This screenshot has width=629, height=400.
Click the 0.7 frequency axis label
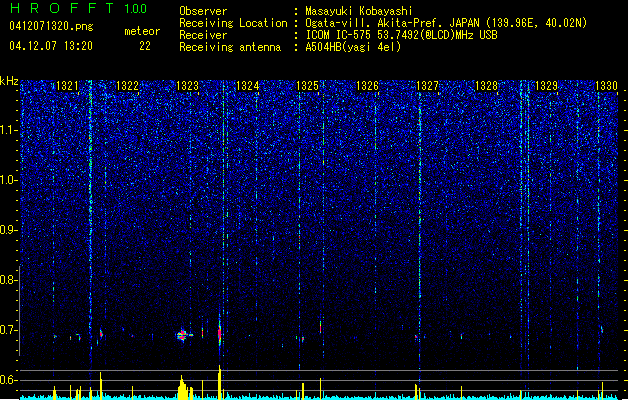9,330
